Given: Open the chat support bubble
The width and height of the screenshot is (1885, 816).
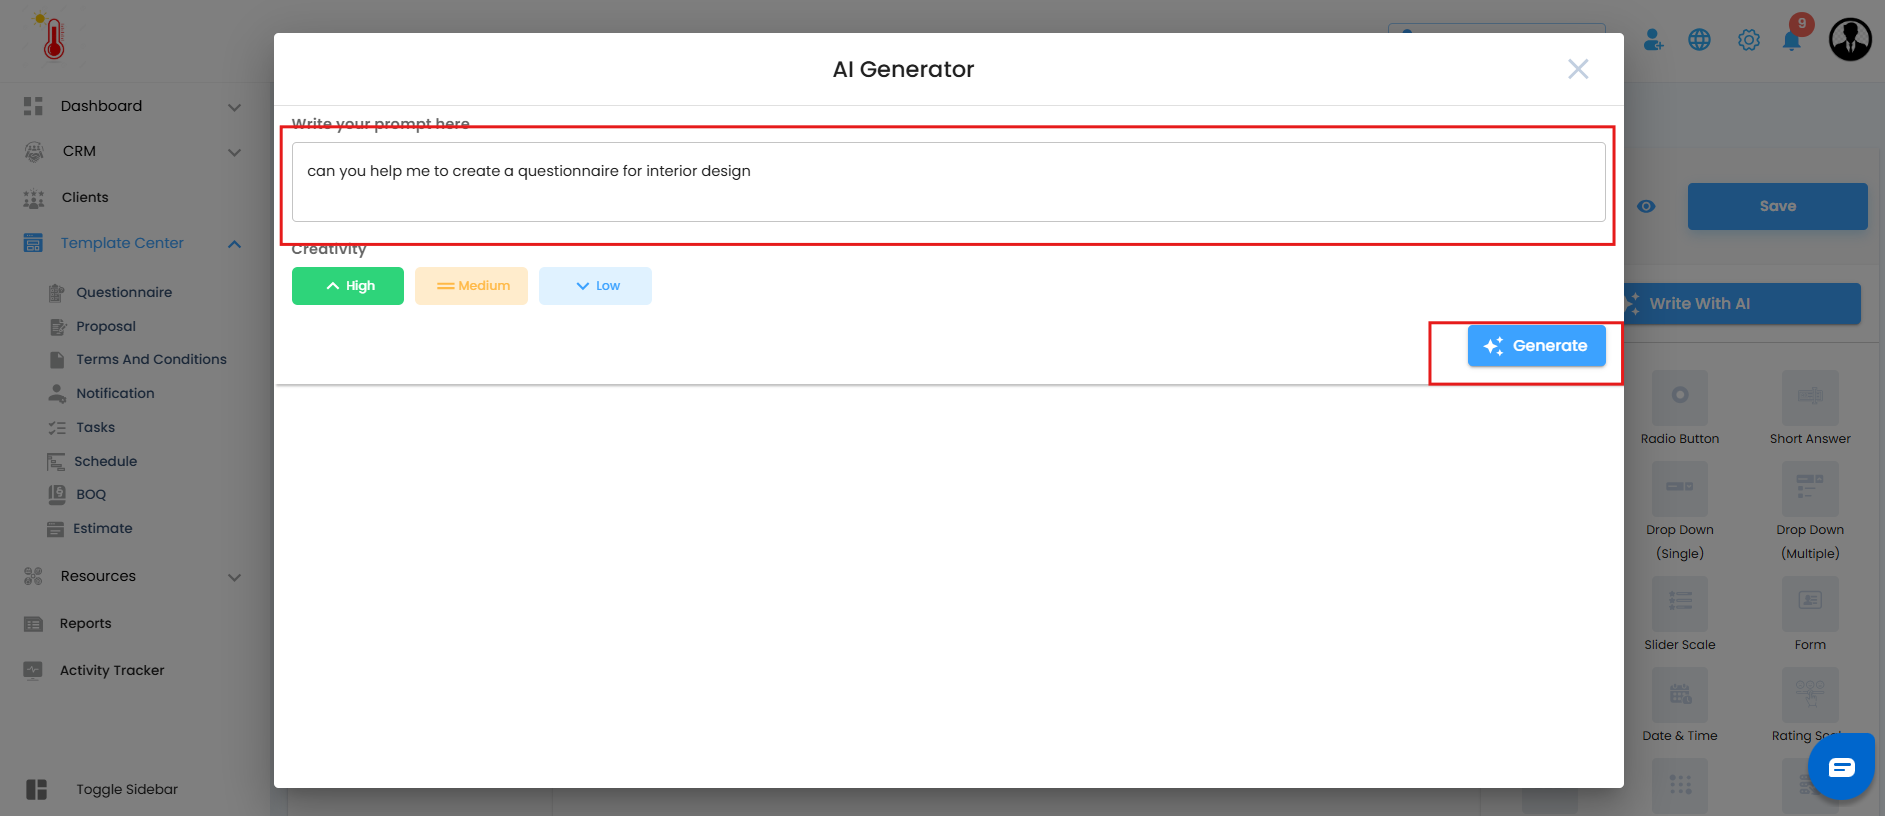Looking at the screenshot, I should pyautogui.click(x=1841, y=768).
